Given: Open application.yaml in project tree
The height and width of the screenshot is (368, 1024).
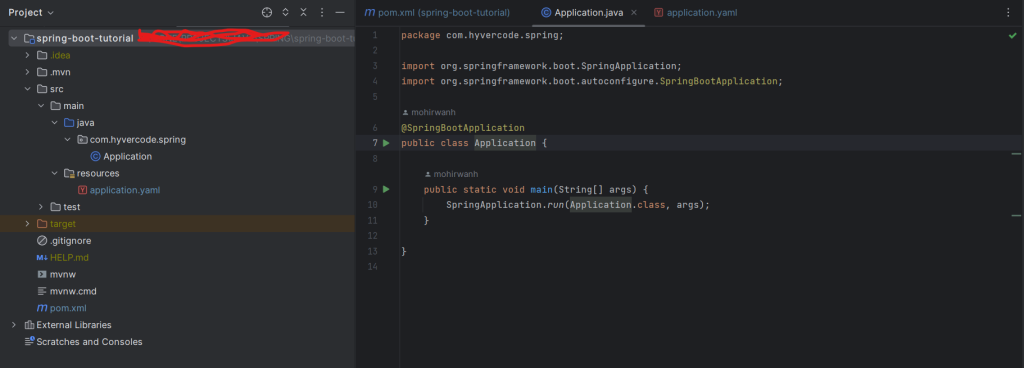Looking at the screenshot, I should 125,191.
